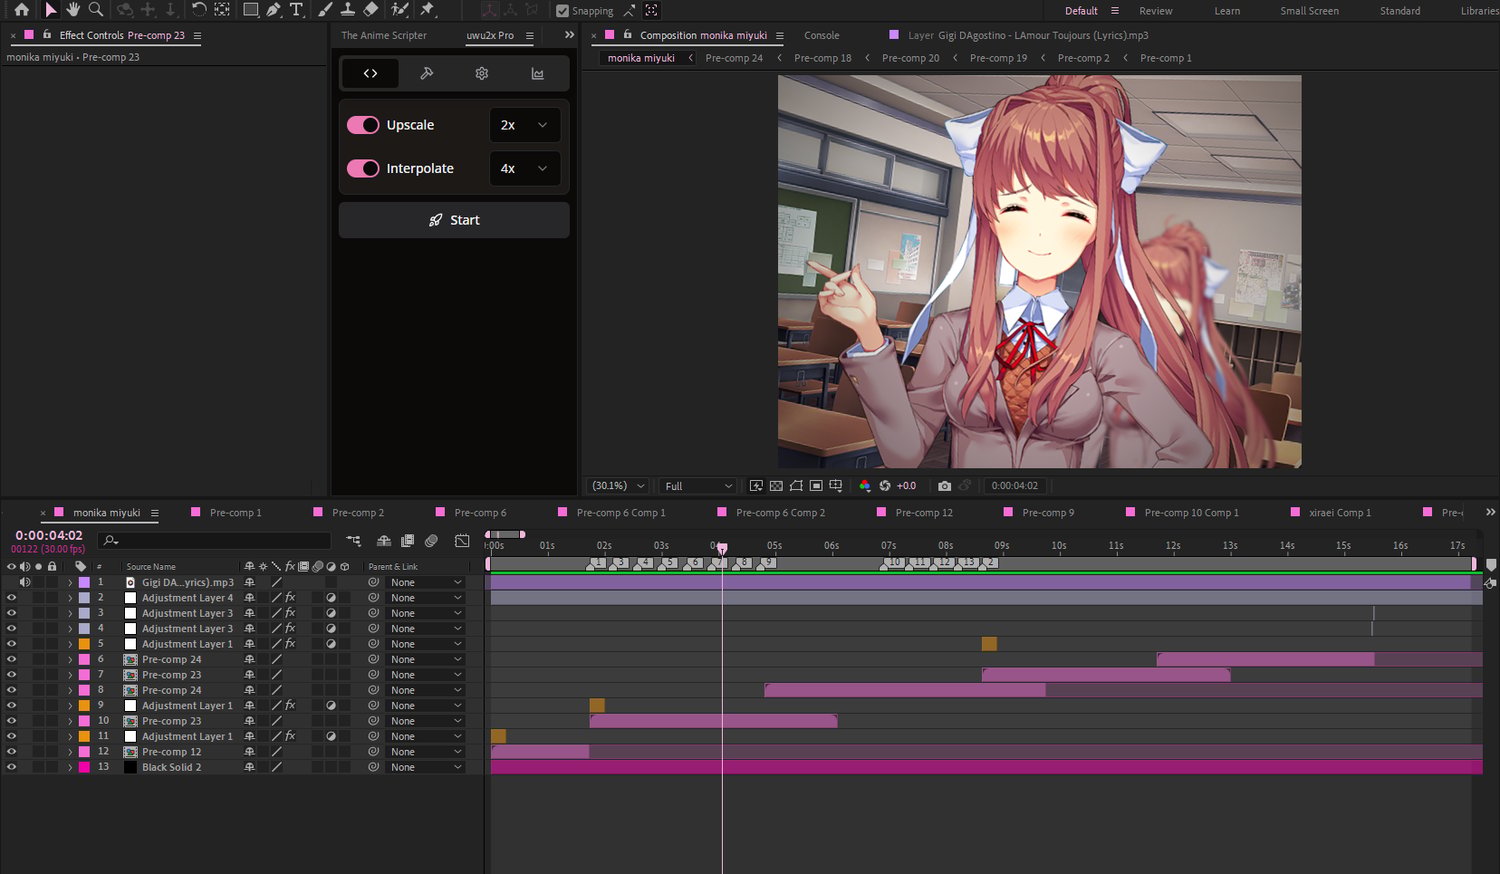Hide Adjustment Layer 4 visibility eye

point(12,598)
